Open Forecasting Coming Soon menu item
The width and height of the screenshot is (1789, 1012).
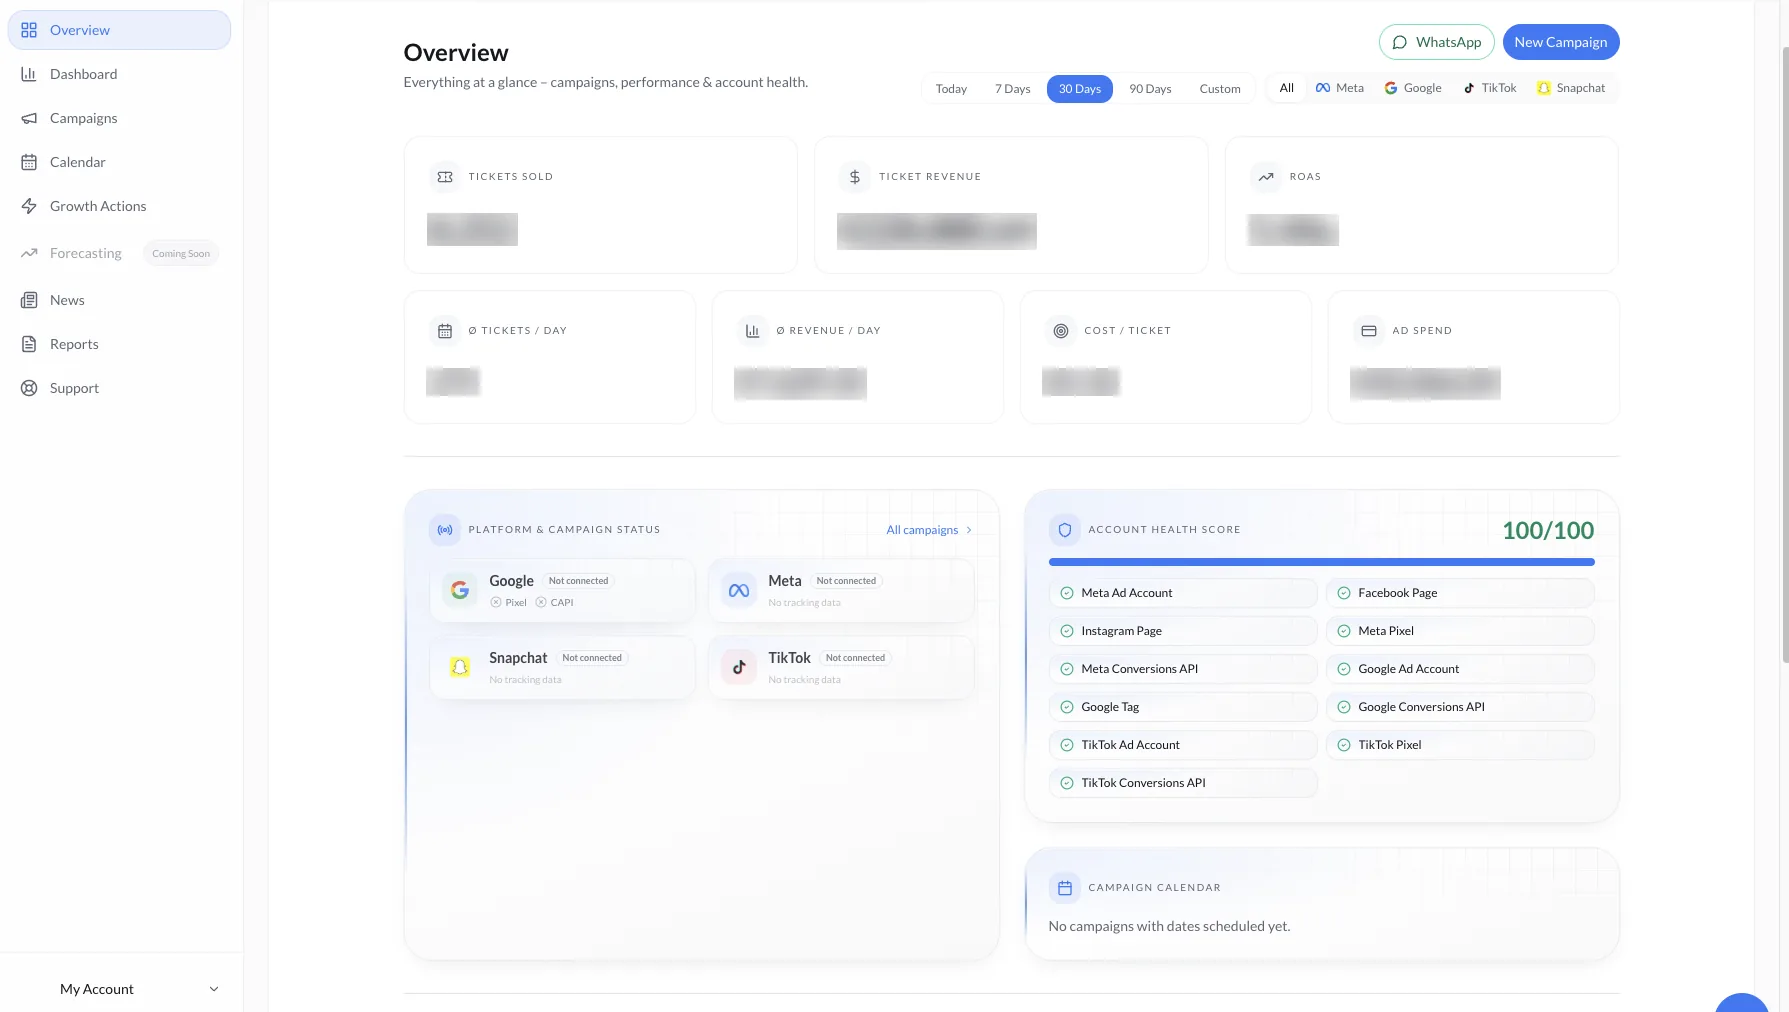(119, 254)
